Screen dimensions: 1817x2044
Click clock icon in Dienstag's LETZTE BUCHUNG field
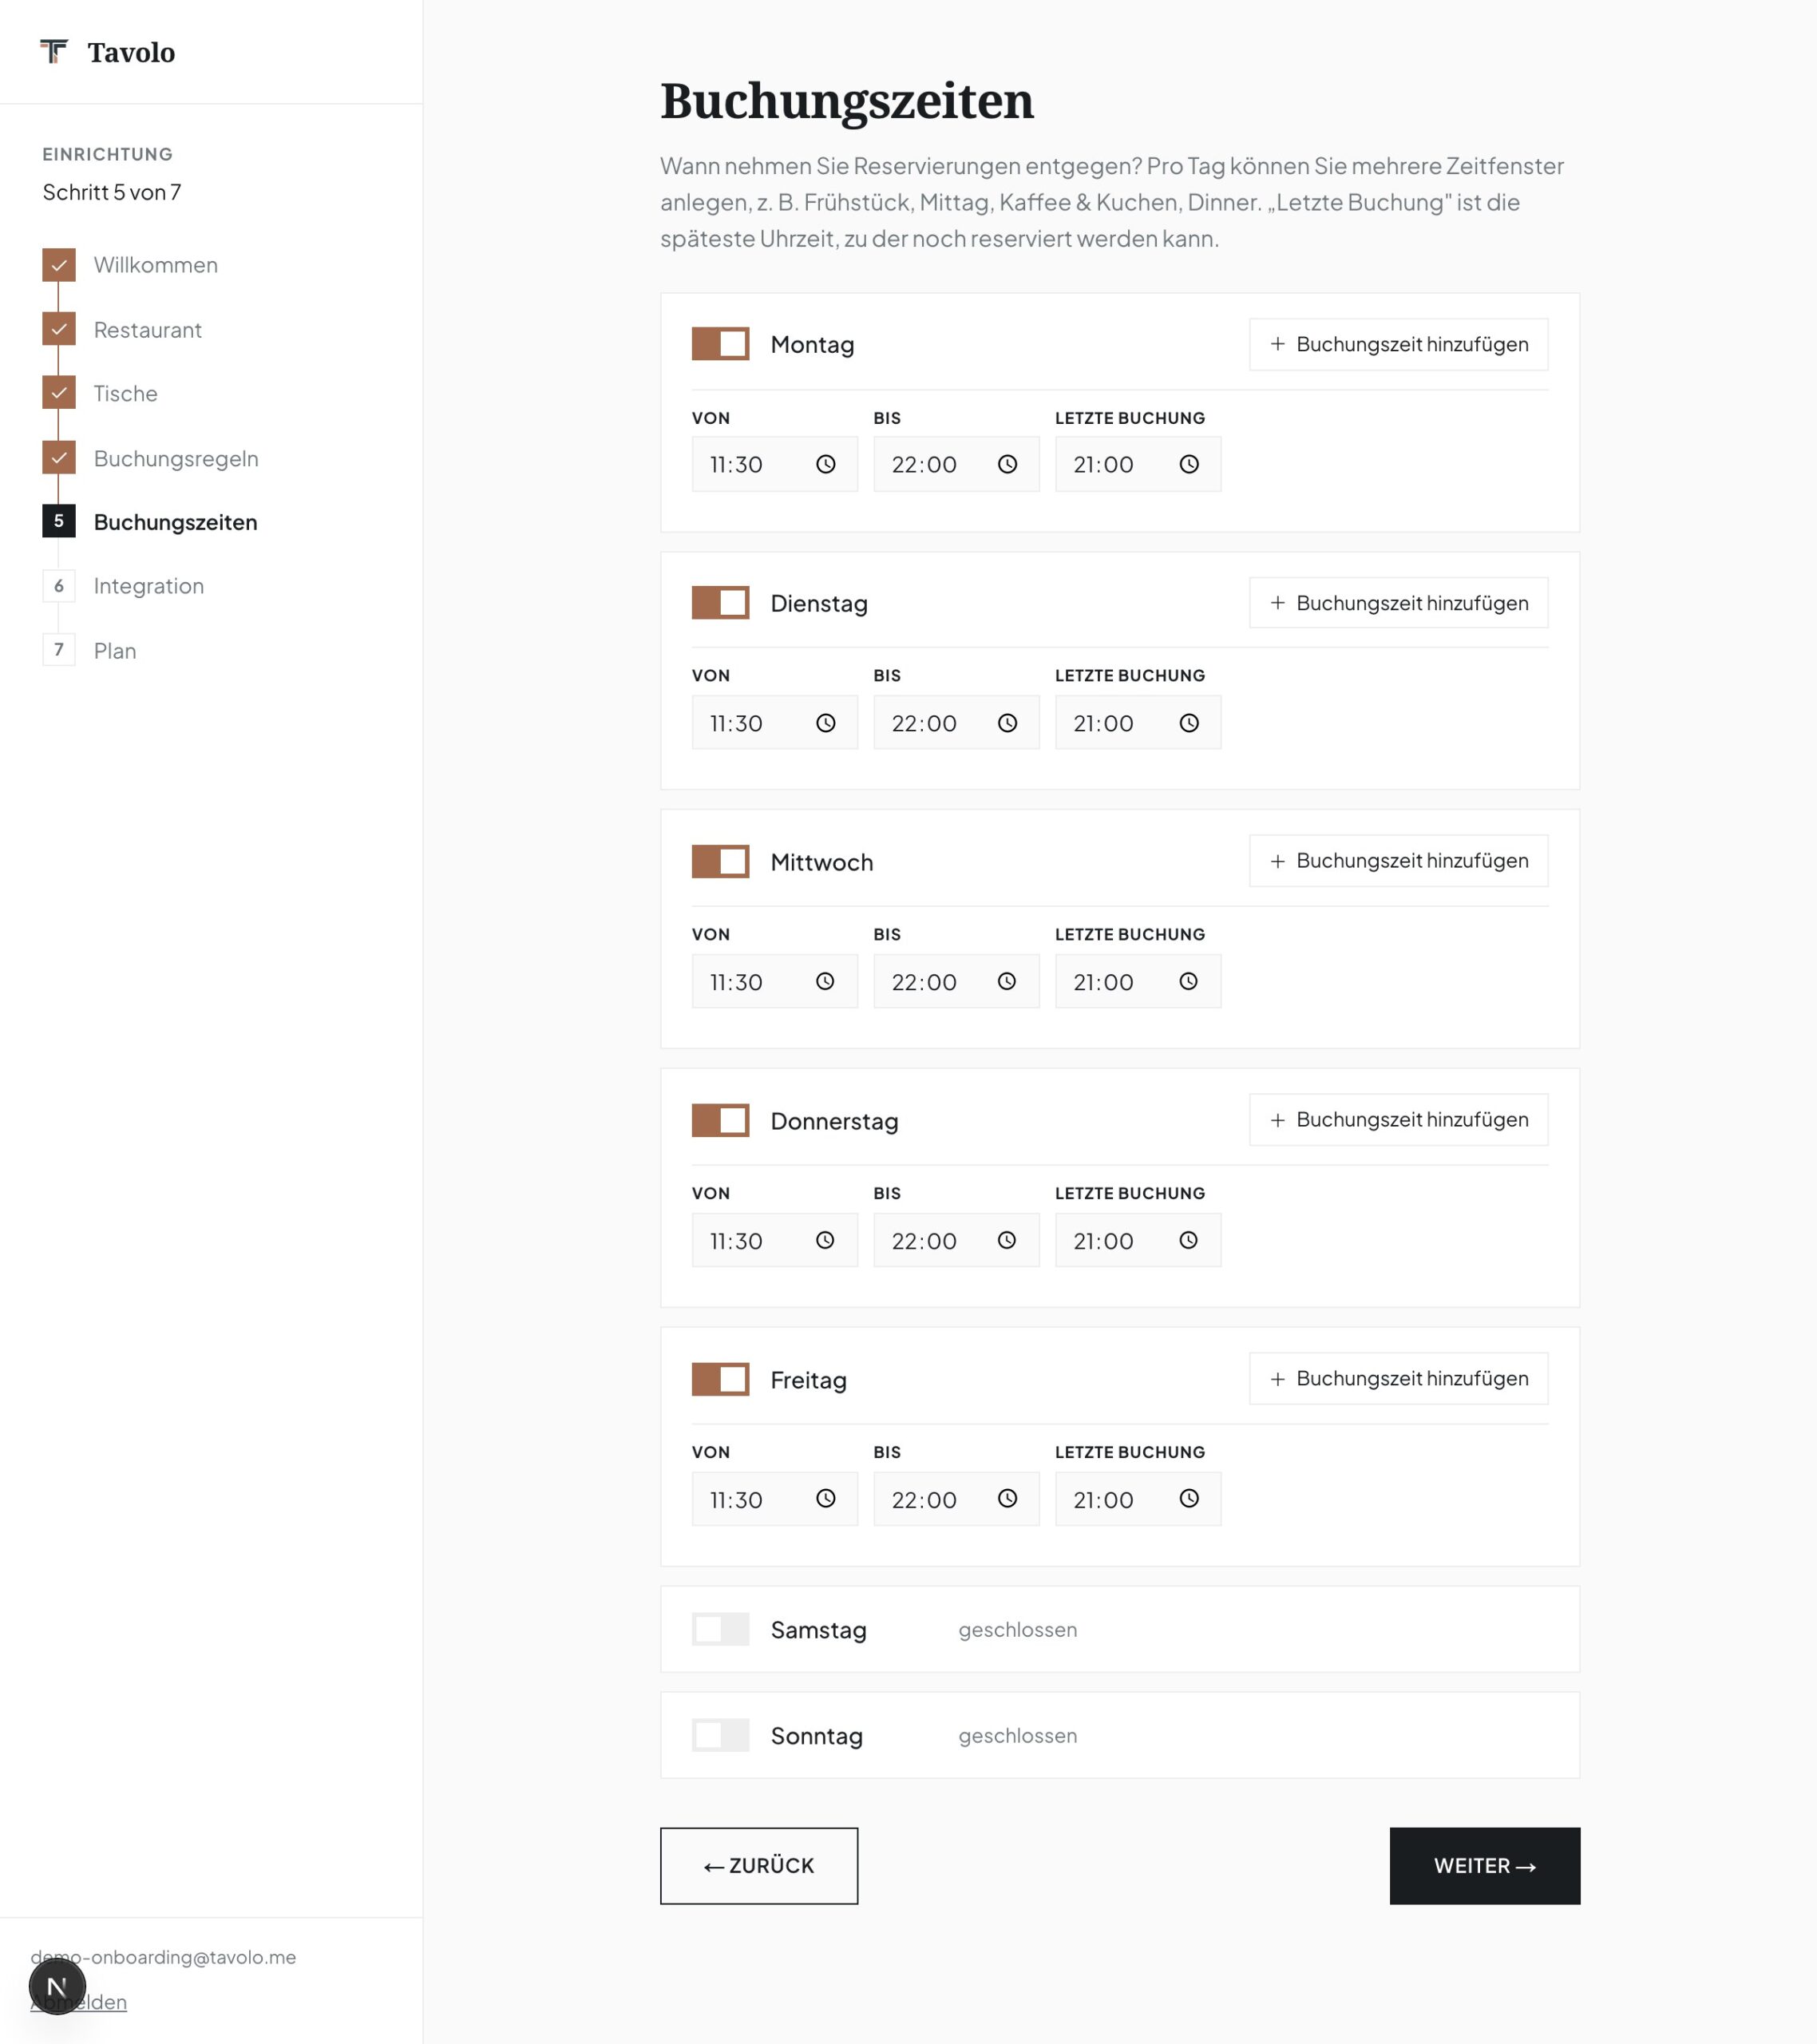click(1189, 723)
